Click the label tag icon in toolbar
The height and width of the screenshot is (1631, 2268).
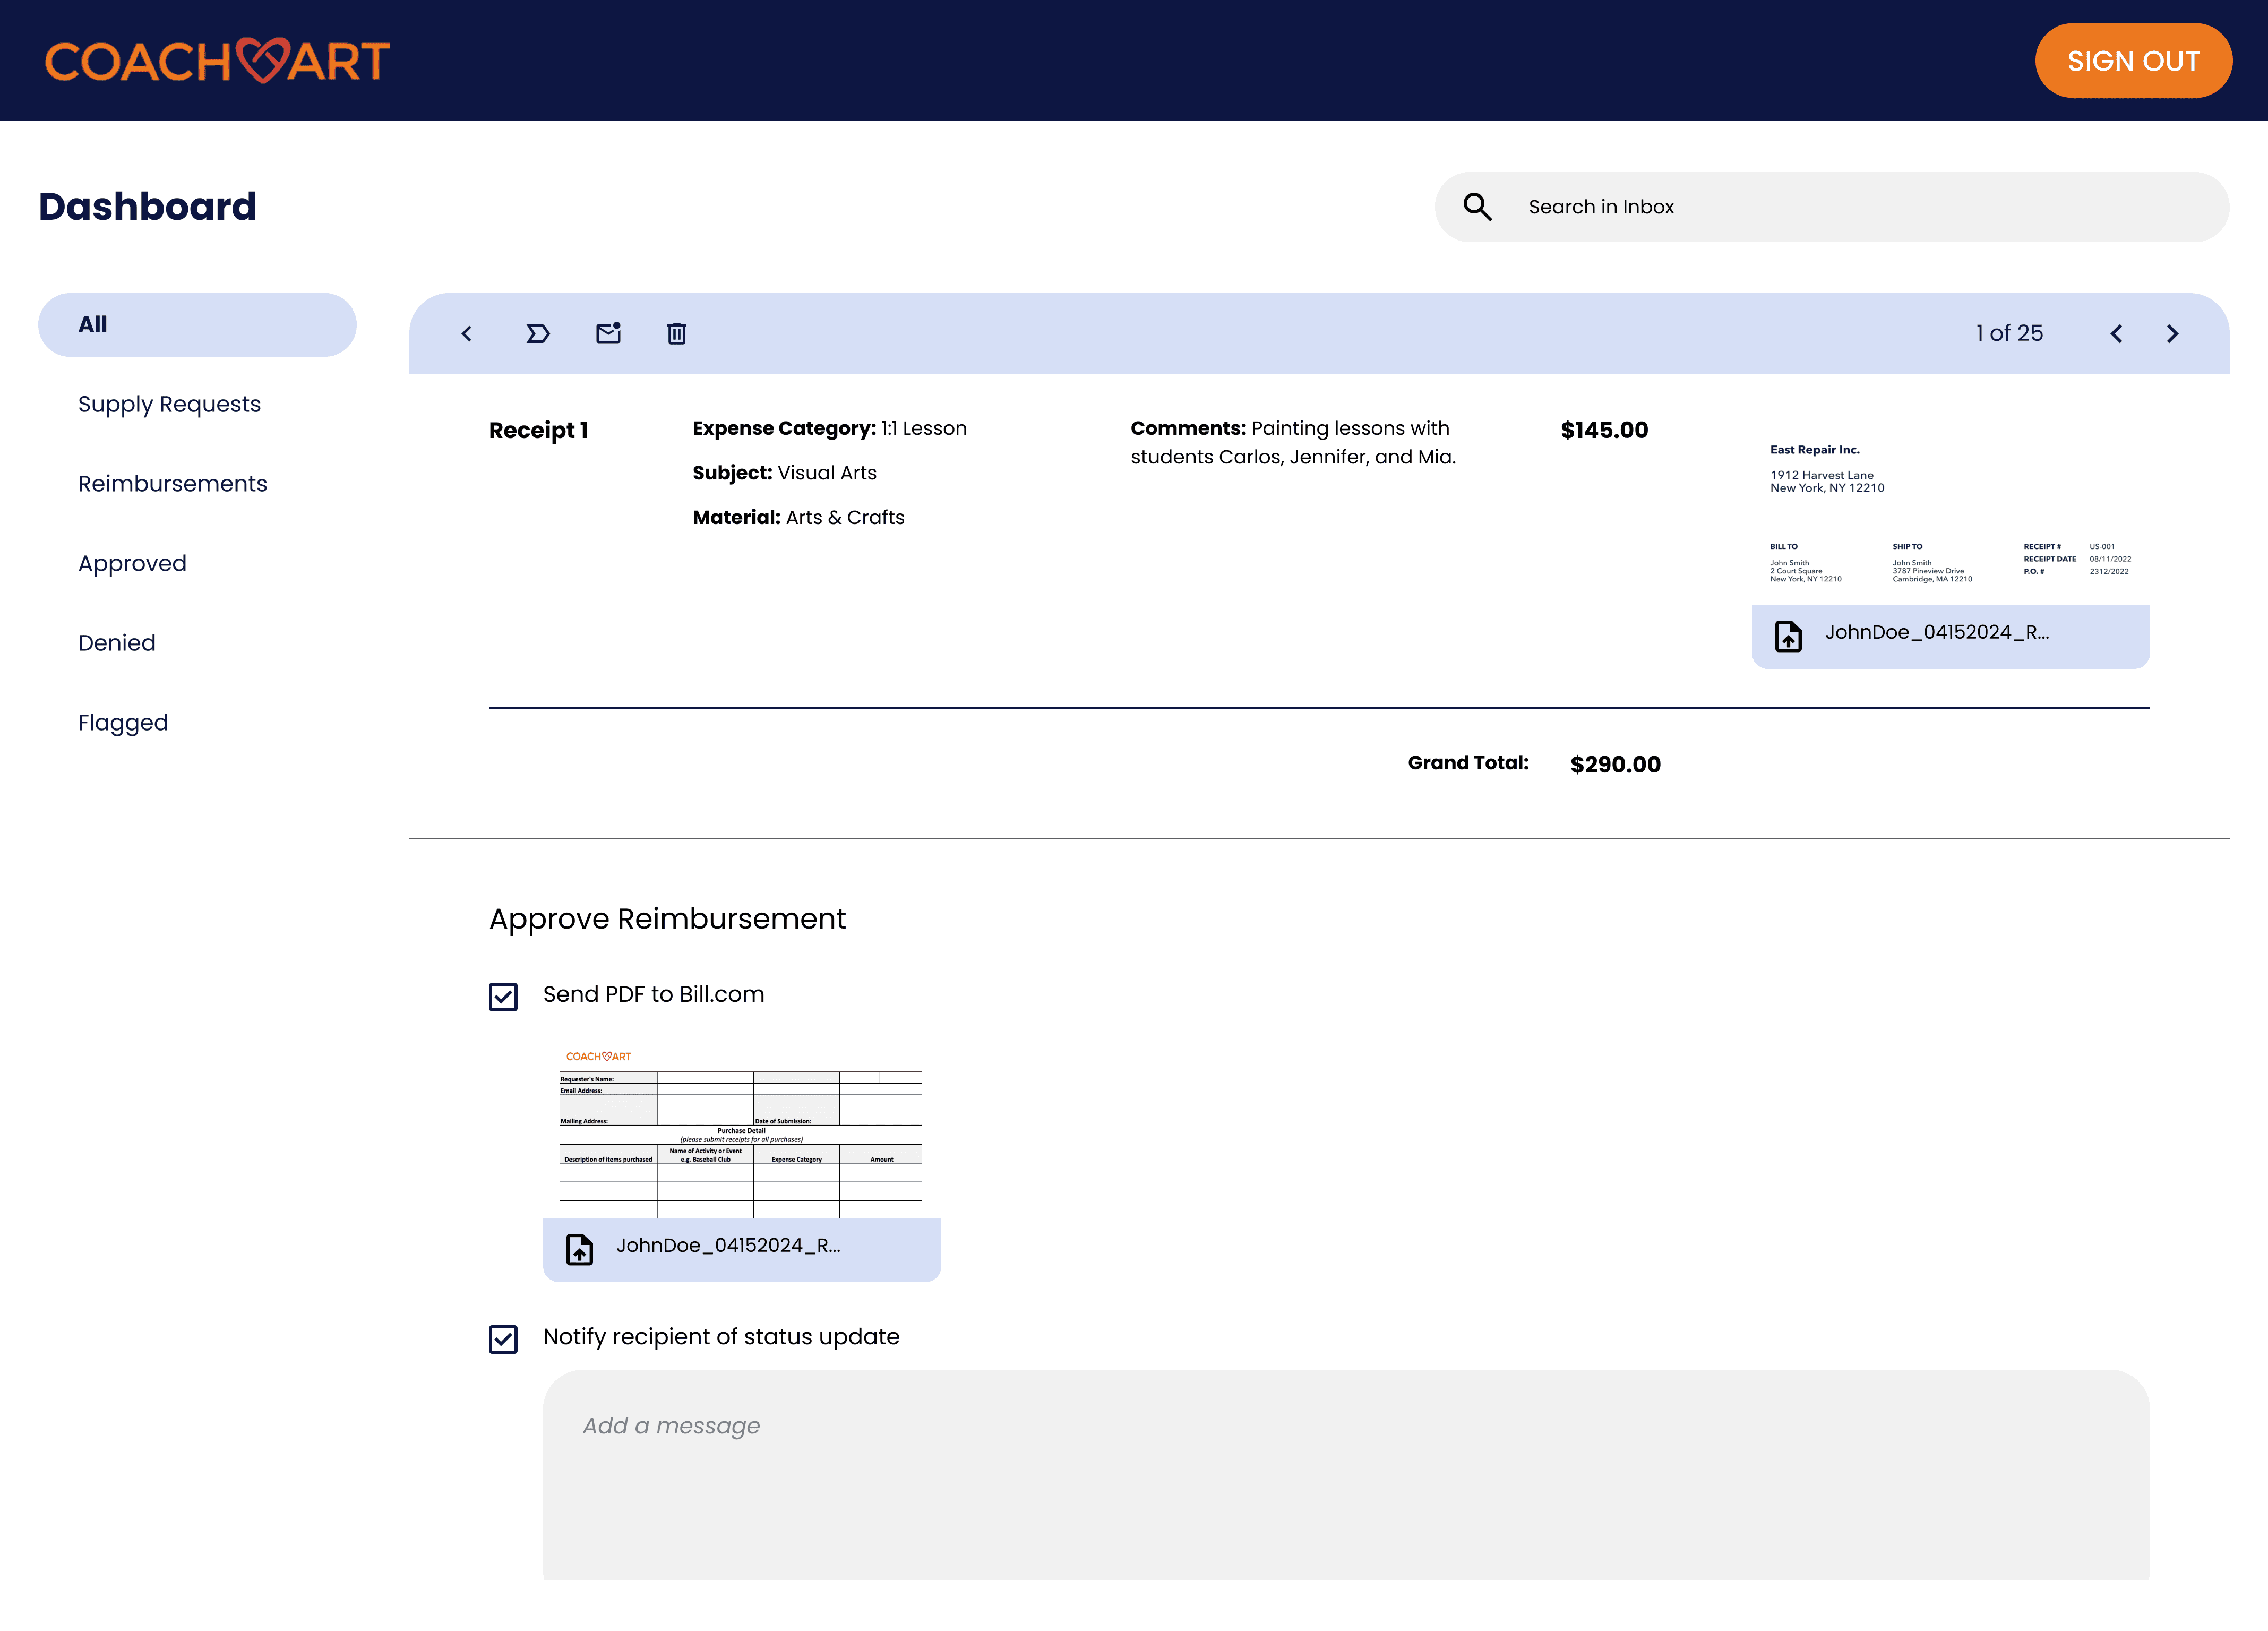click(538, 334)
